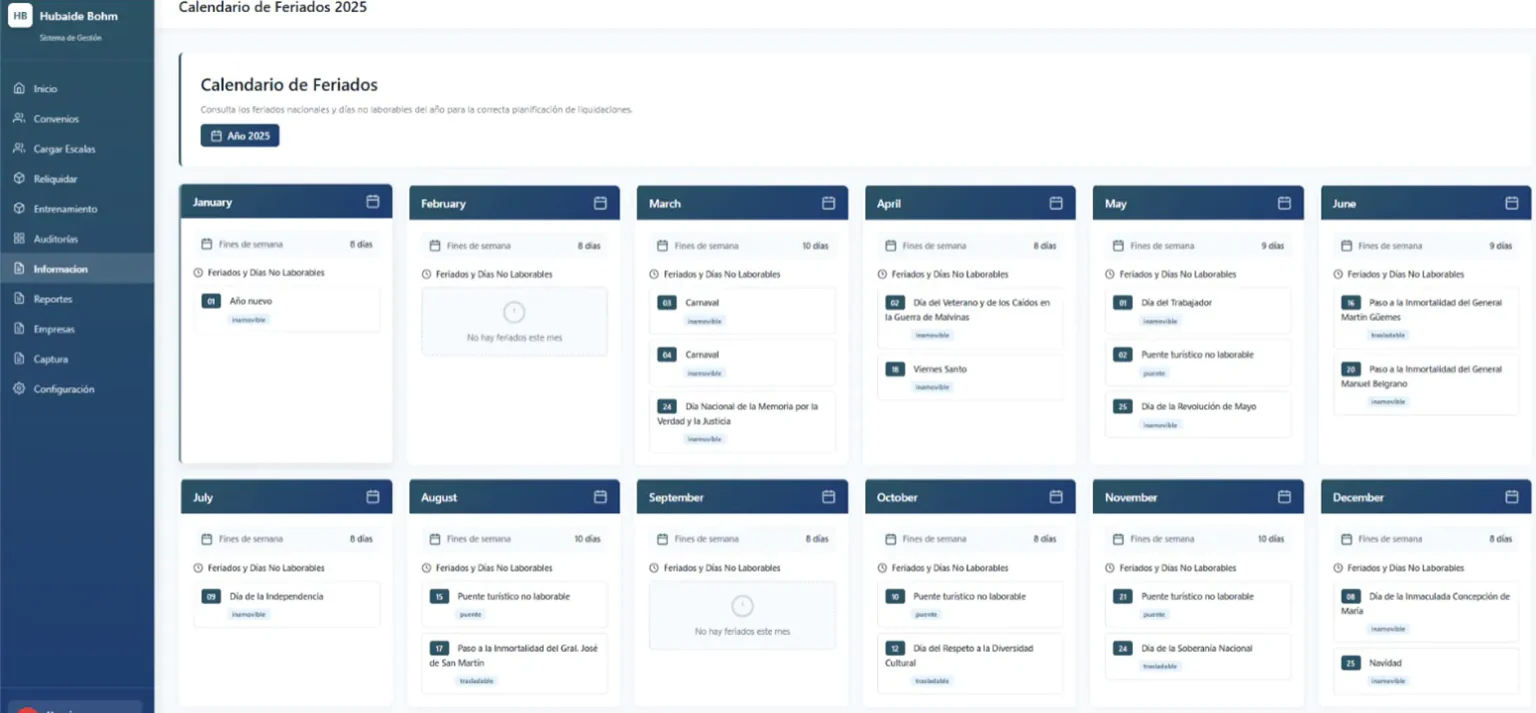Click the clock icon in empty February card
This screenshot has height=713, width=1536.
tap(514, 312)
